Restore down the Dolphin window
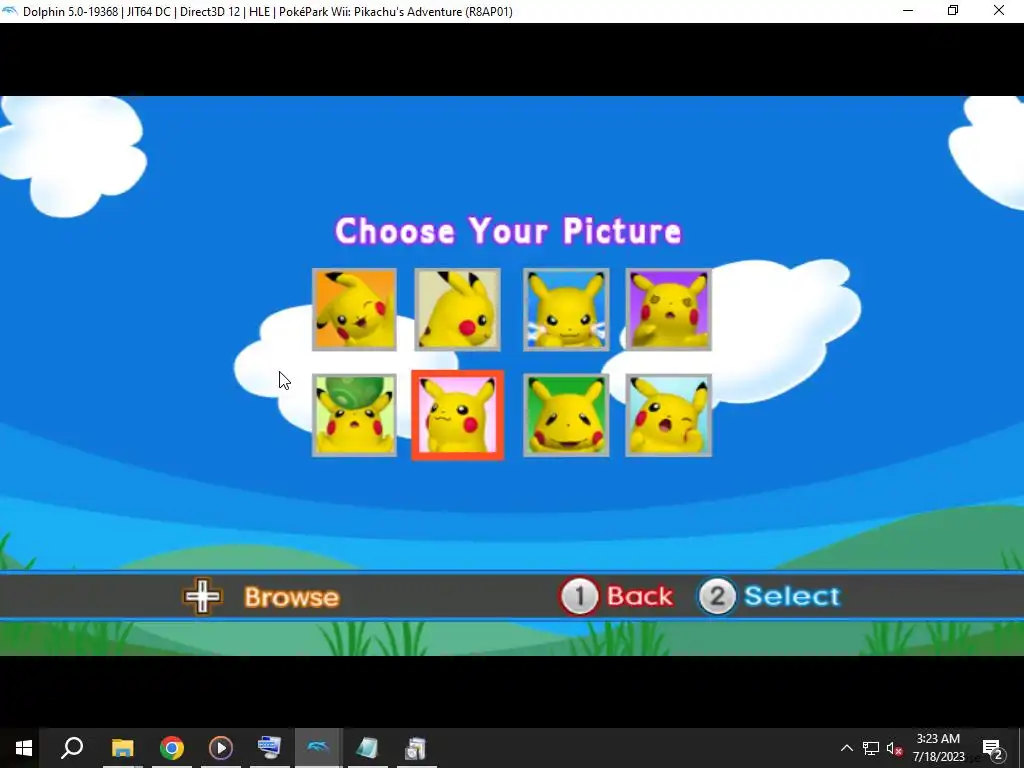Screen dimensions: 1024x768 pos(953,11)
